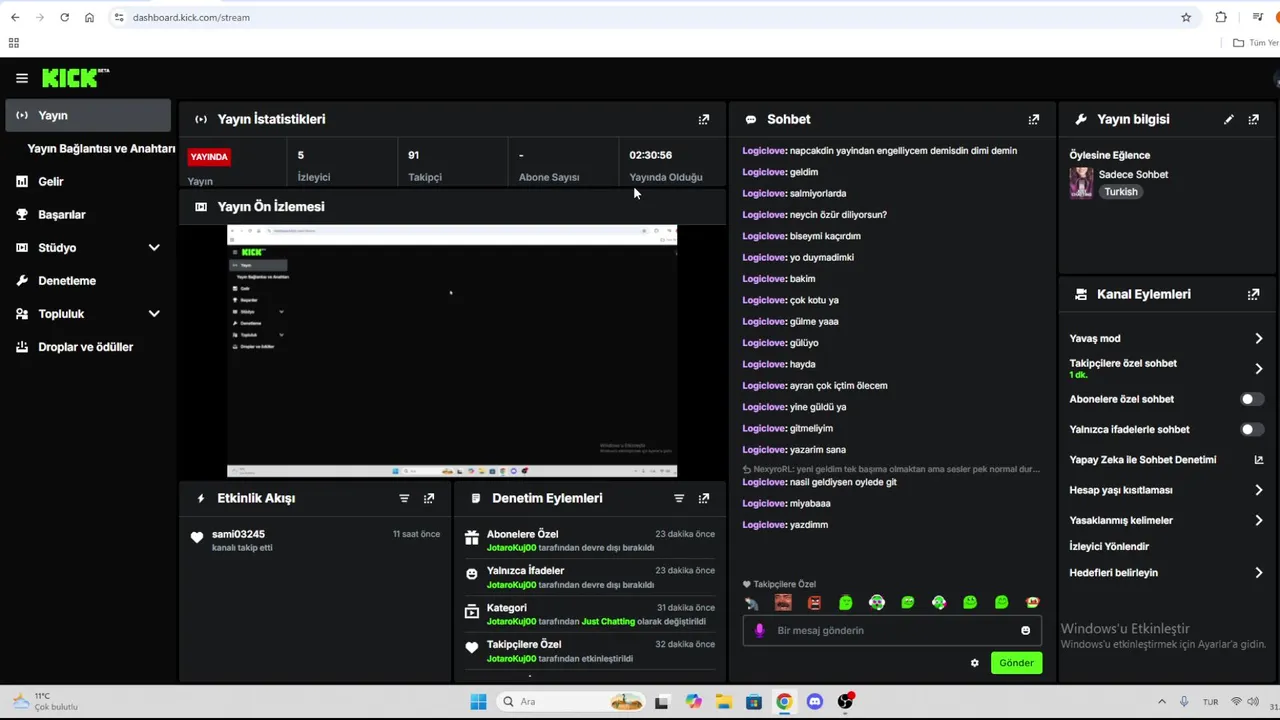Click the 'Öylesine Eğlence' stream title
The width and height of the screenshot is (1280, 720).
click(x=1110, y=155)
